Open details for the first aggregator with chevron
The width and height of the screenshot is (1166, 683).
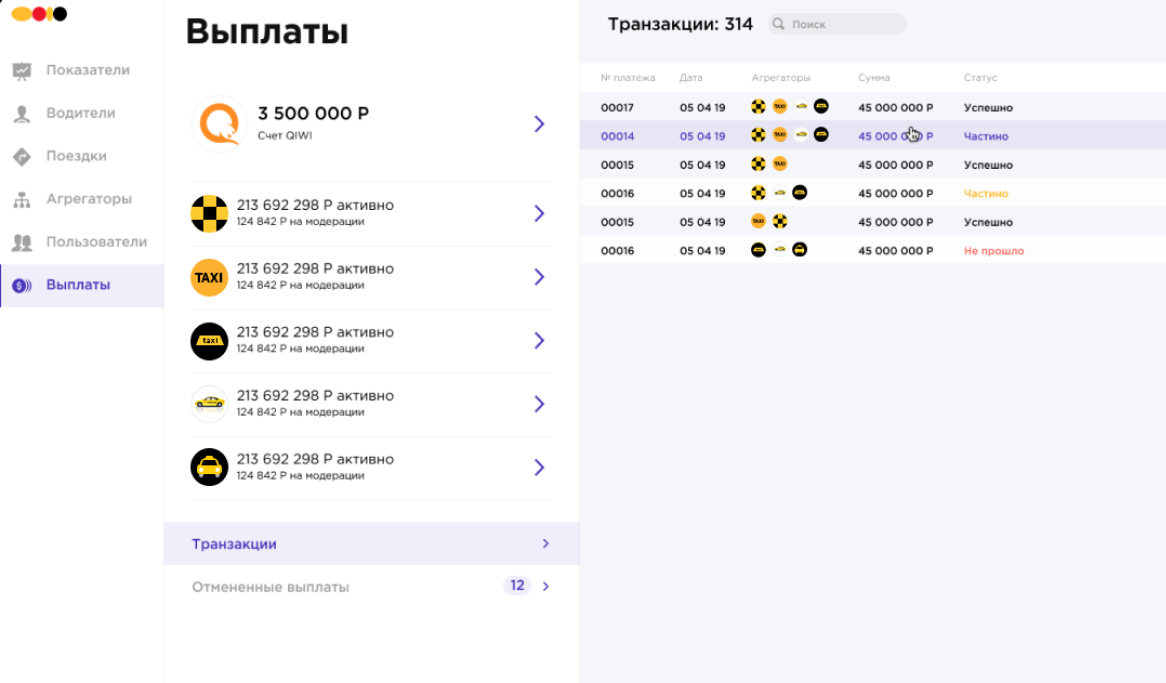coord(539,213)
